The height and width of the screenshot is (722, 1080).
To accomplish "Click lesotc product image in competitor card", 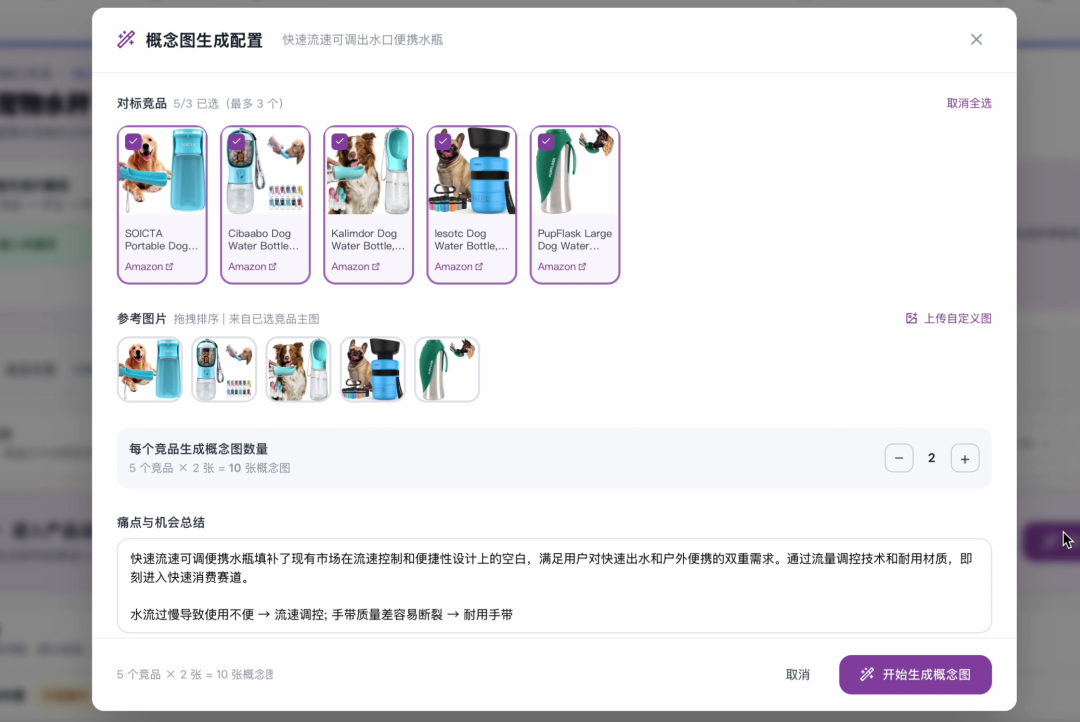I will 472,171.
